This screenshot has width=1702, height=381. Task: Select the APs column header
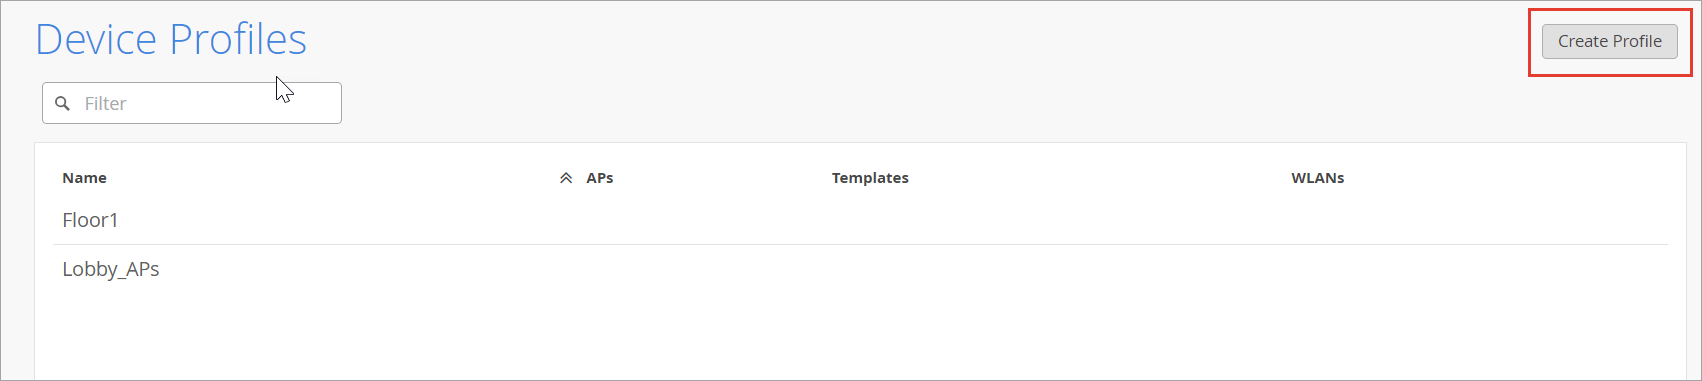[600, 178]
